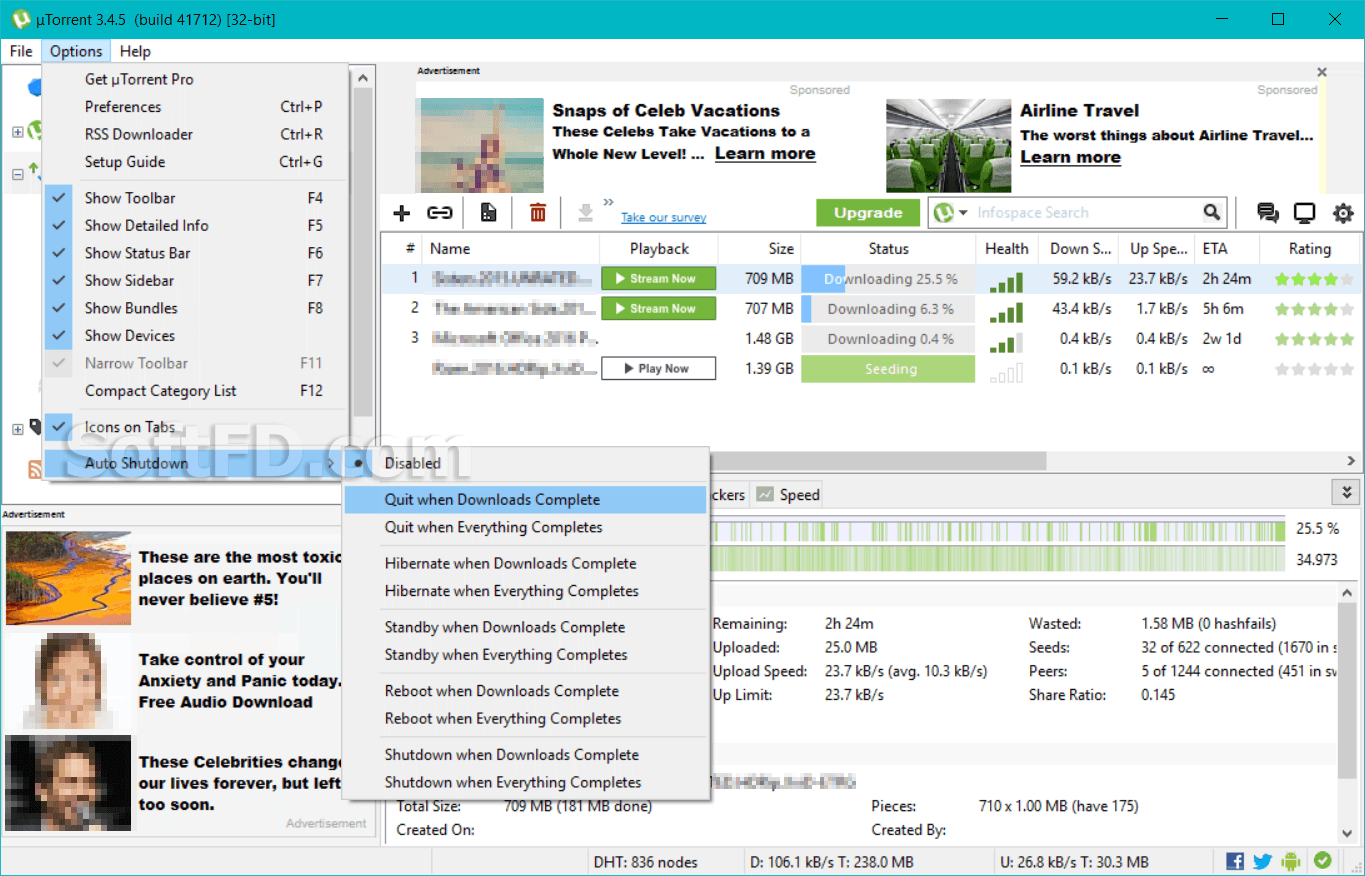The height and width of the screenshot is (876, 1365).
Task: Switch to the Speed tab
Action: click(788, 494)
